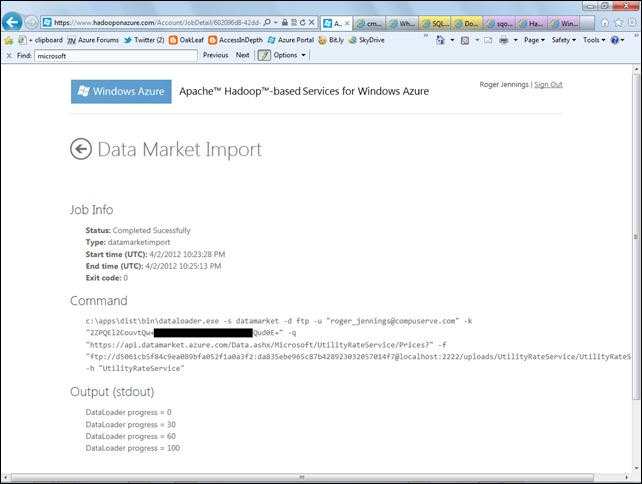Expand the Feeds dropdown arrow

coord(477,40)
